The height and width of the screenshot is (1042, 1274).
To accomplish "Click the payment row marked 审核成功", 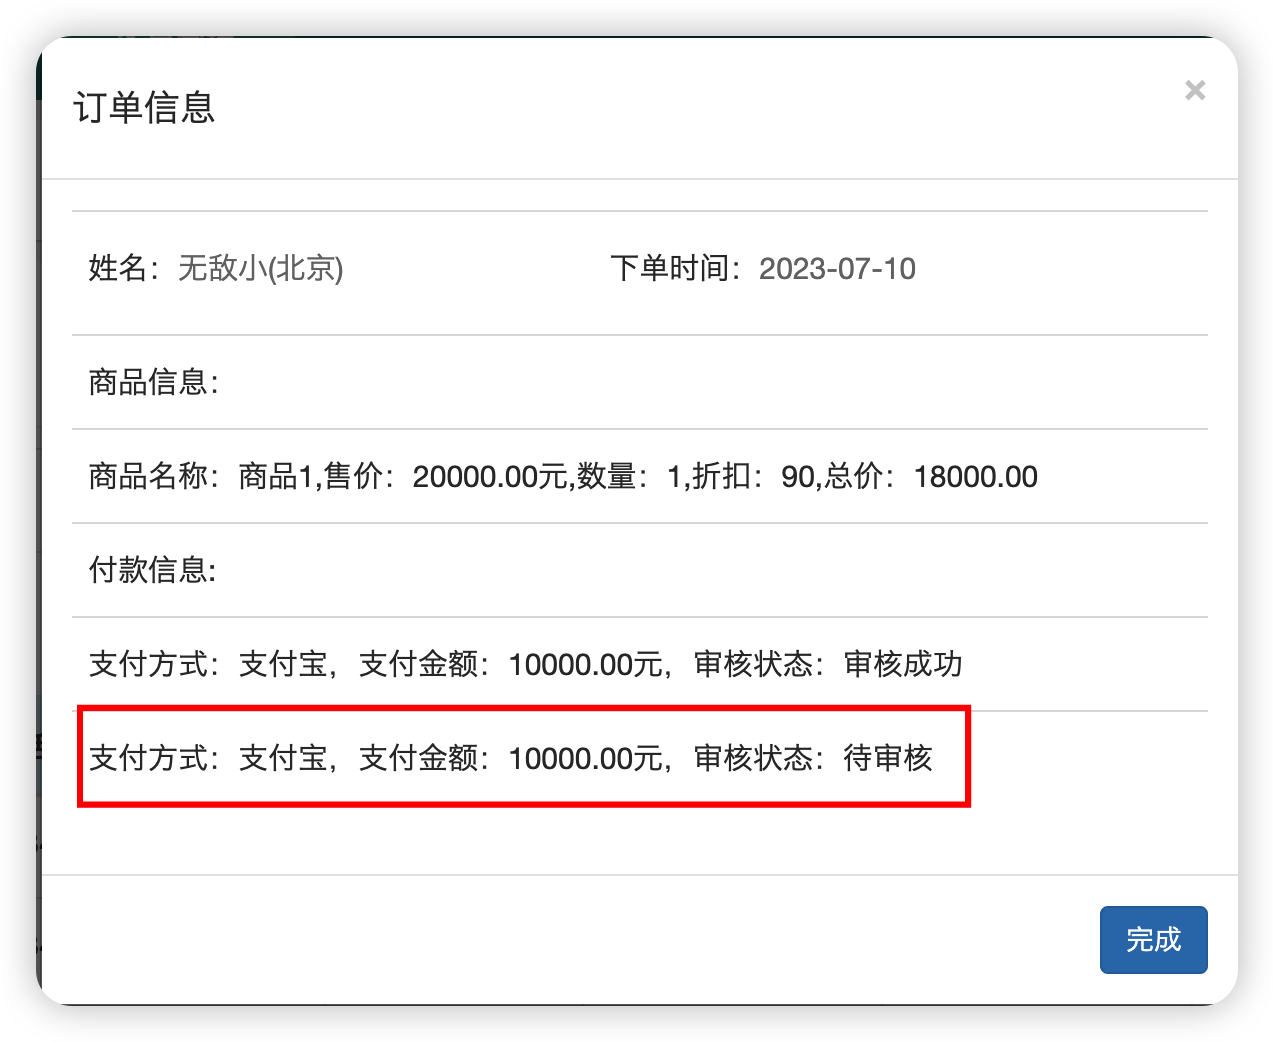I will tap(640, 664).
